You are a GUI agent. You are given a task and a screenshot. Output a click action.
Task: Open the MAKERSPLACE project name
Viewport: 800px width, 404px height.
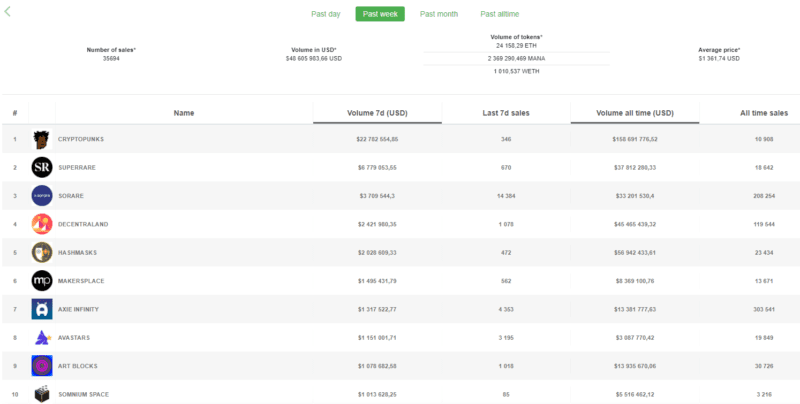(81, 281)
